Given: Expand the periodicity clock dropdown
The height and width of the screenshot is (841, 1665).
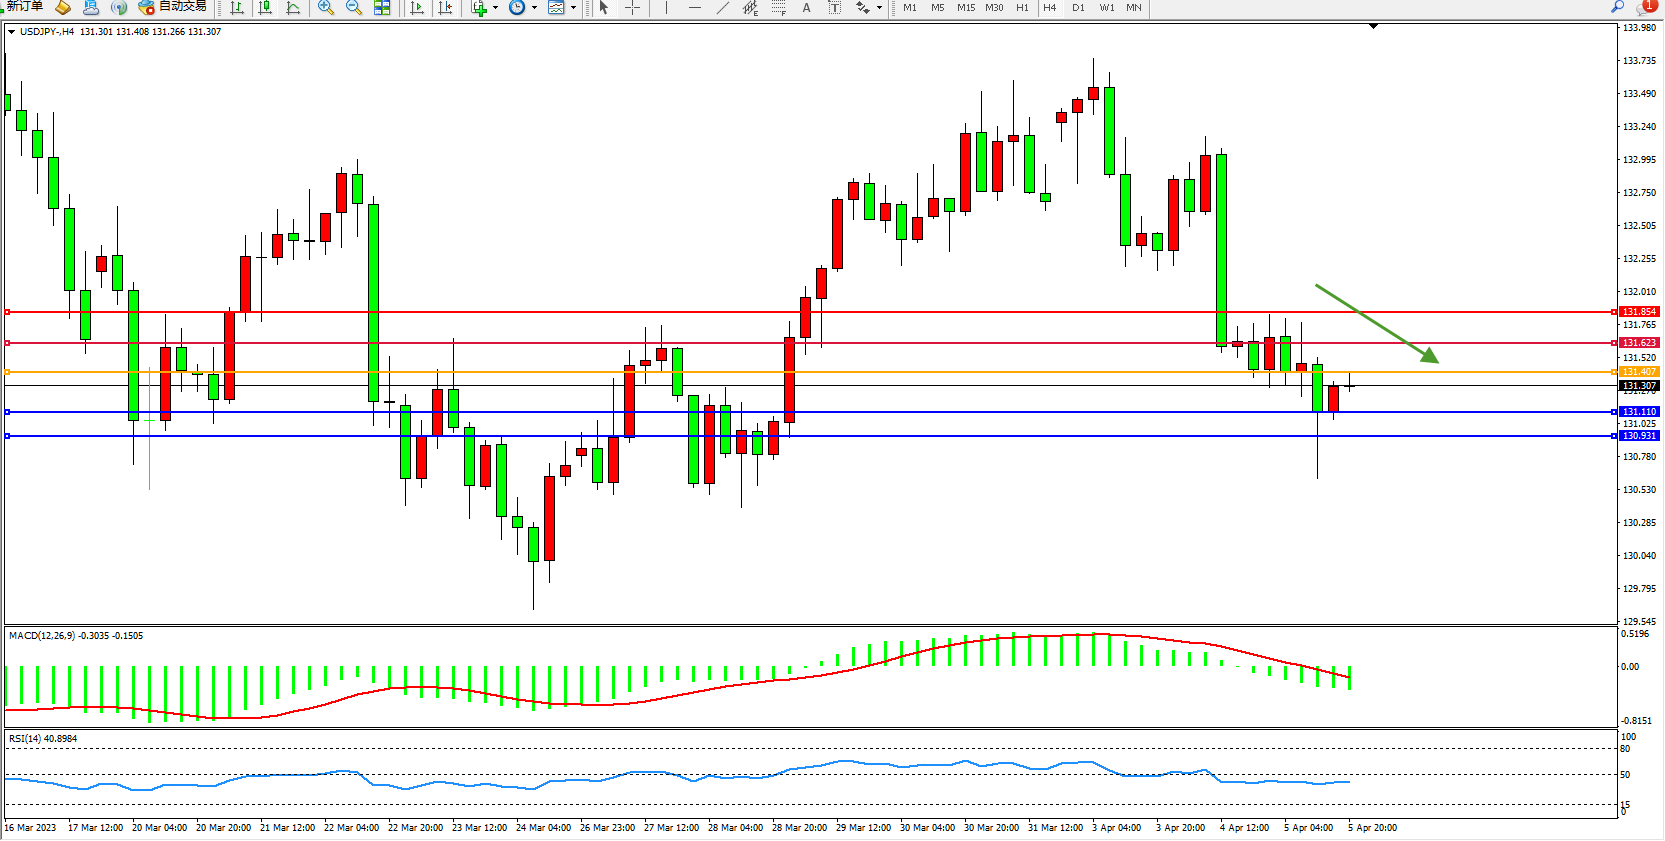Looking at the screenshot, I should (x=534, y=8).
